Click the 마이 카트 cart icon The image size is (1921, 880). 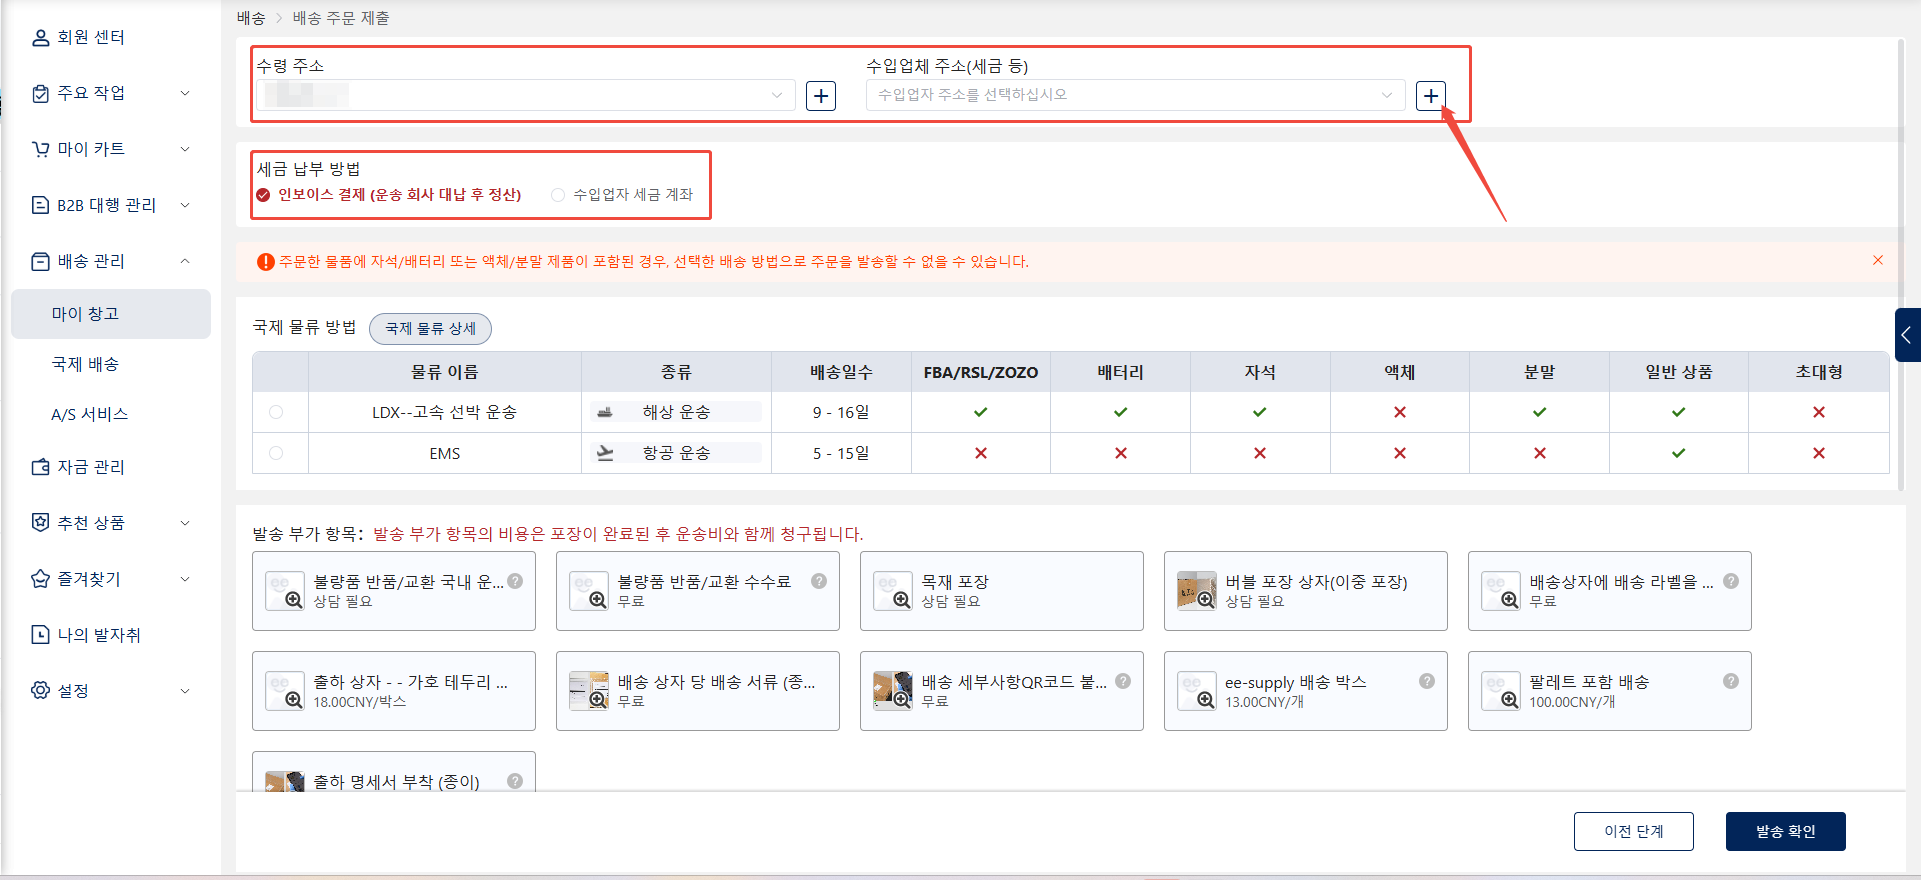point(40,149)
